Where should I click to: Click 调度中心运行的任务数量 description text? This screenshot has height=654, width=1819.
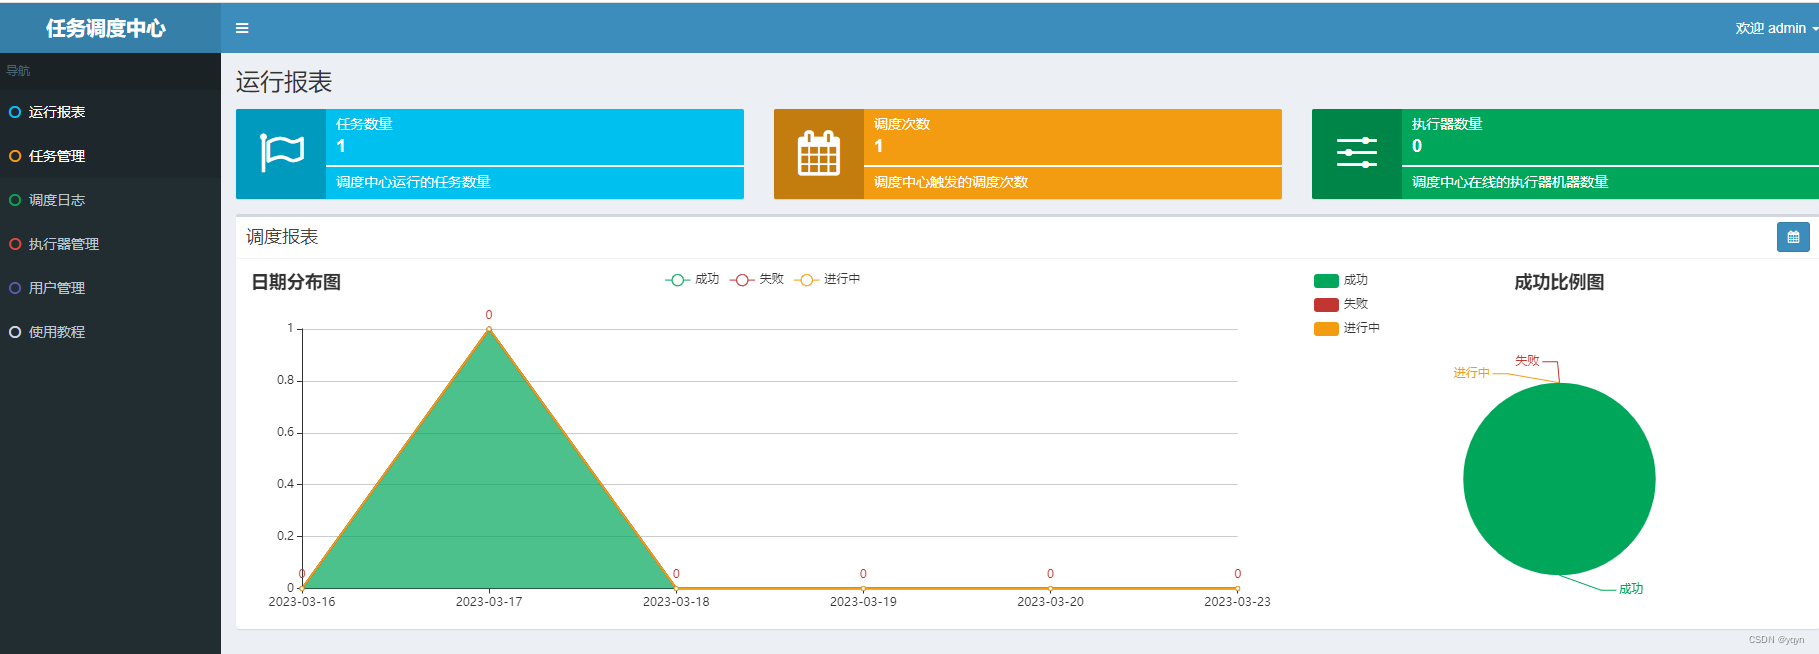pyautogui.click(x=413, y=182)
